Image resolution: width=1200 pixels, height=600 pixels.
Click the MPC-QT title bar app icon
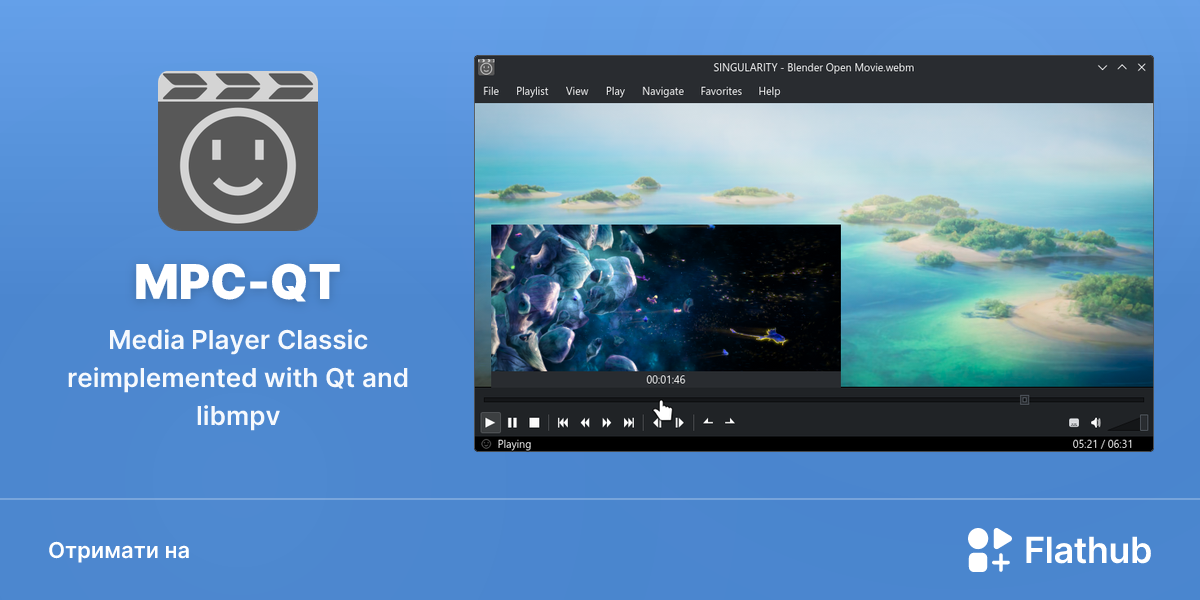click(x=486, y=67)
